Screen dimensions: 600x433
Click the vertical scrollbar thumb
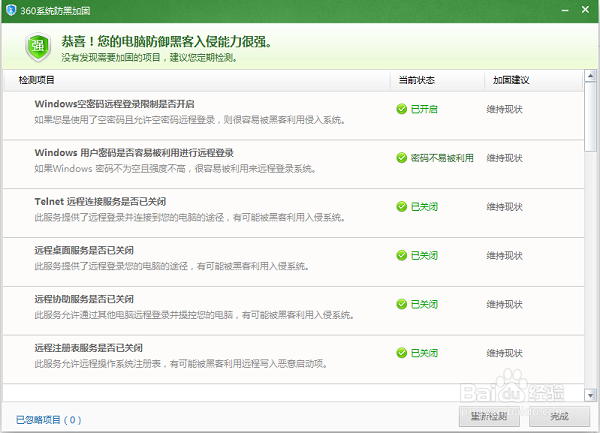pos(590,117)
